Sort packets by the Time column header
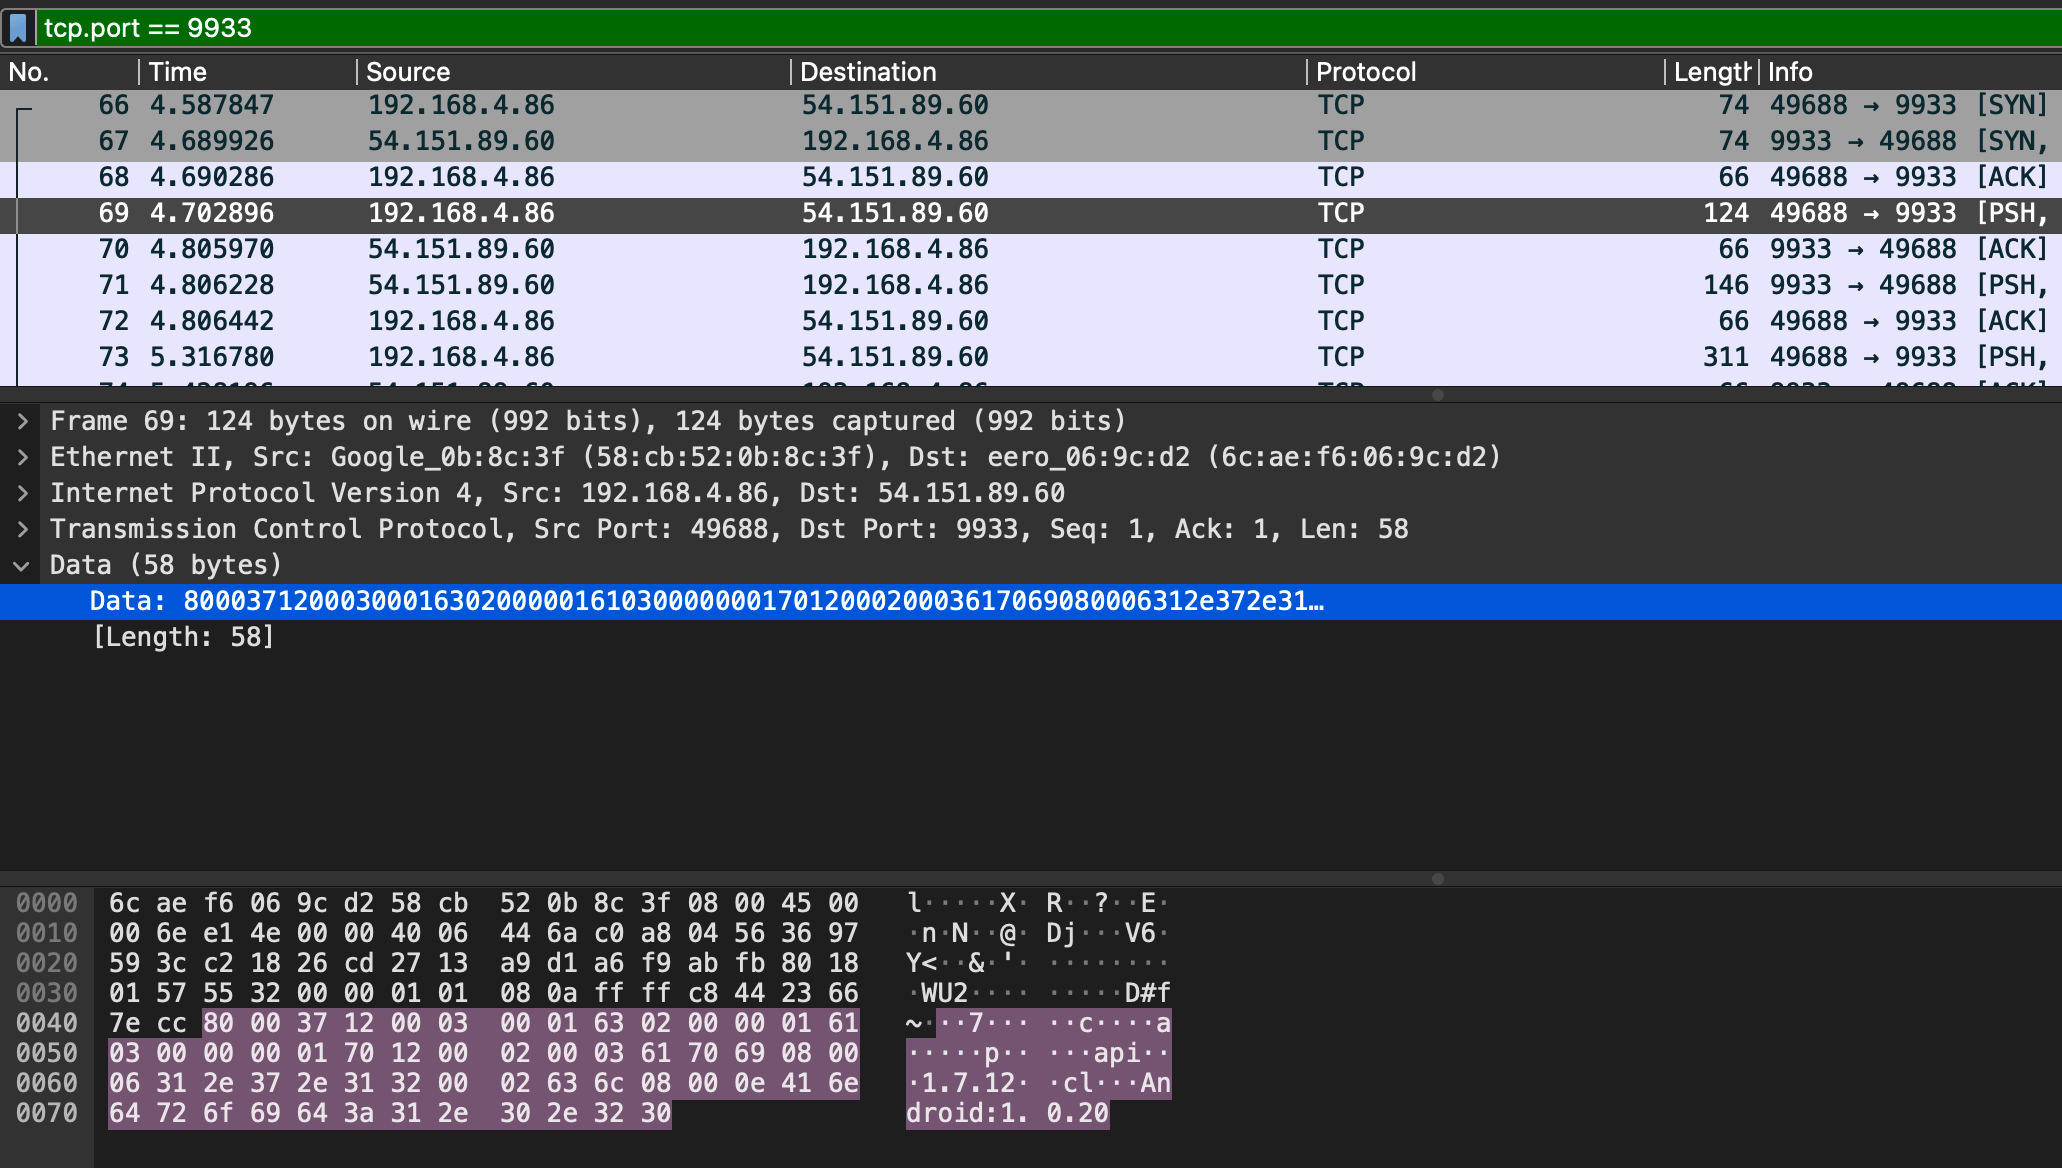Screen dimensions: 2062x1168 [178, 72]
